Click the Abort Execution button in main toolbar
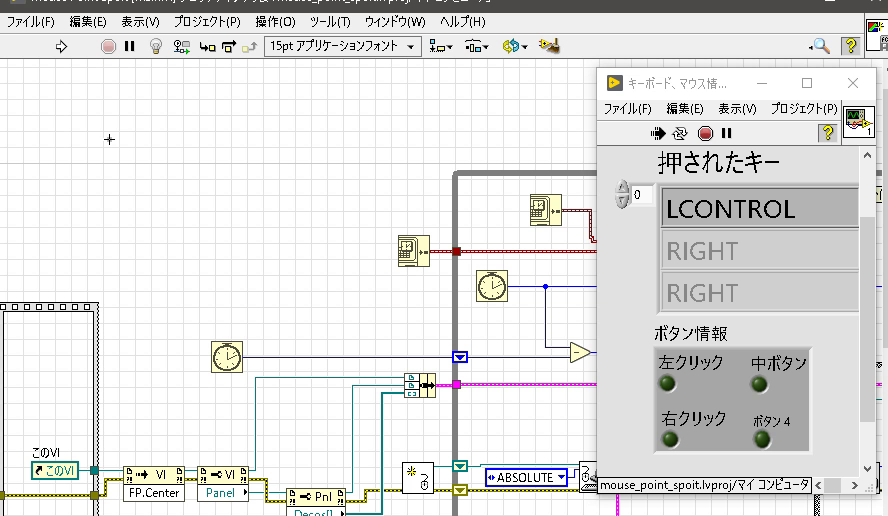The width and height of the screenshot is (888, 516). click(108, 46)
